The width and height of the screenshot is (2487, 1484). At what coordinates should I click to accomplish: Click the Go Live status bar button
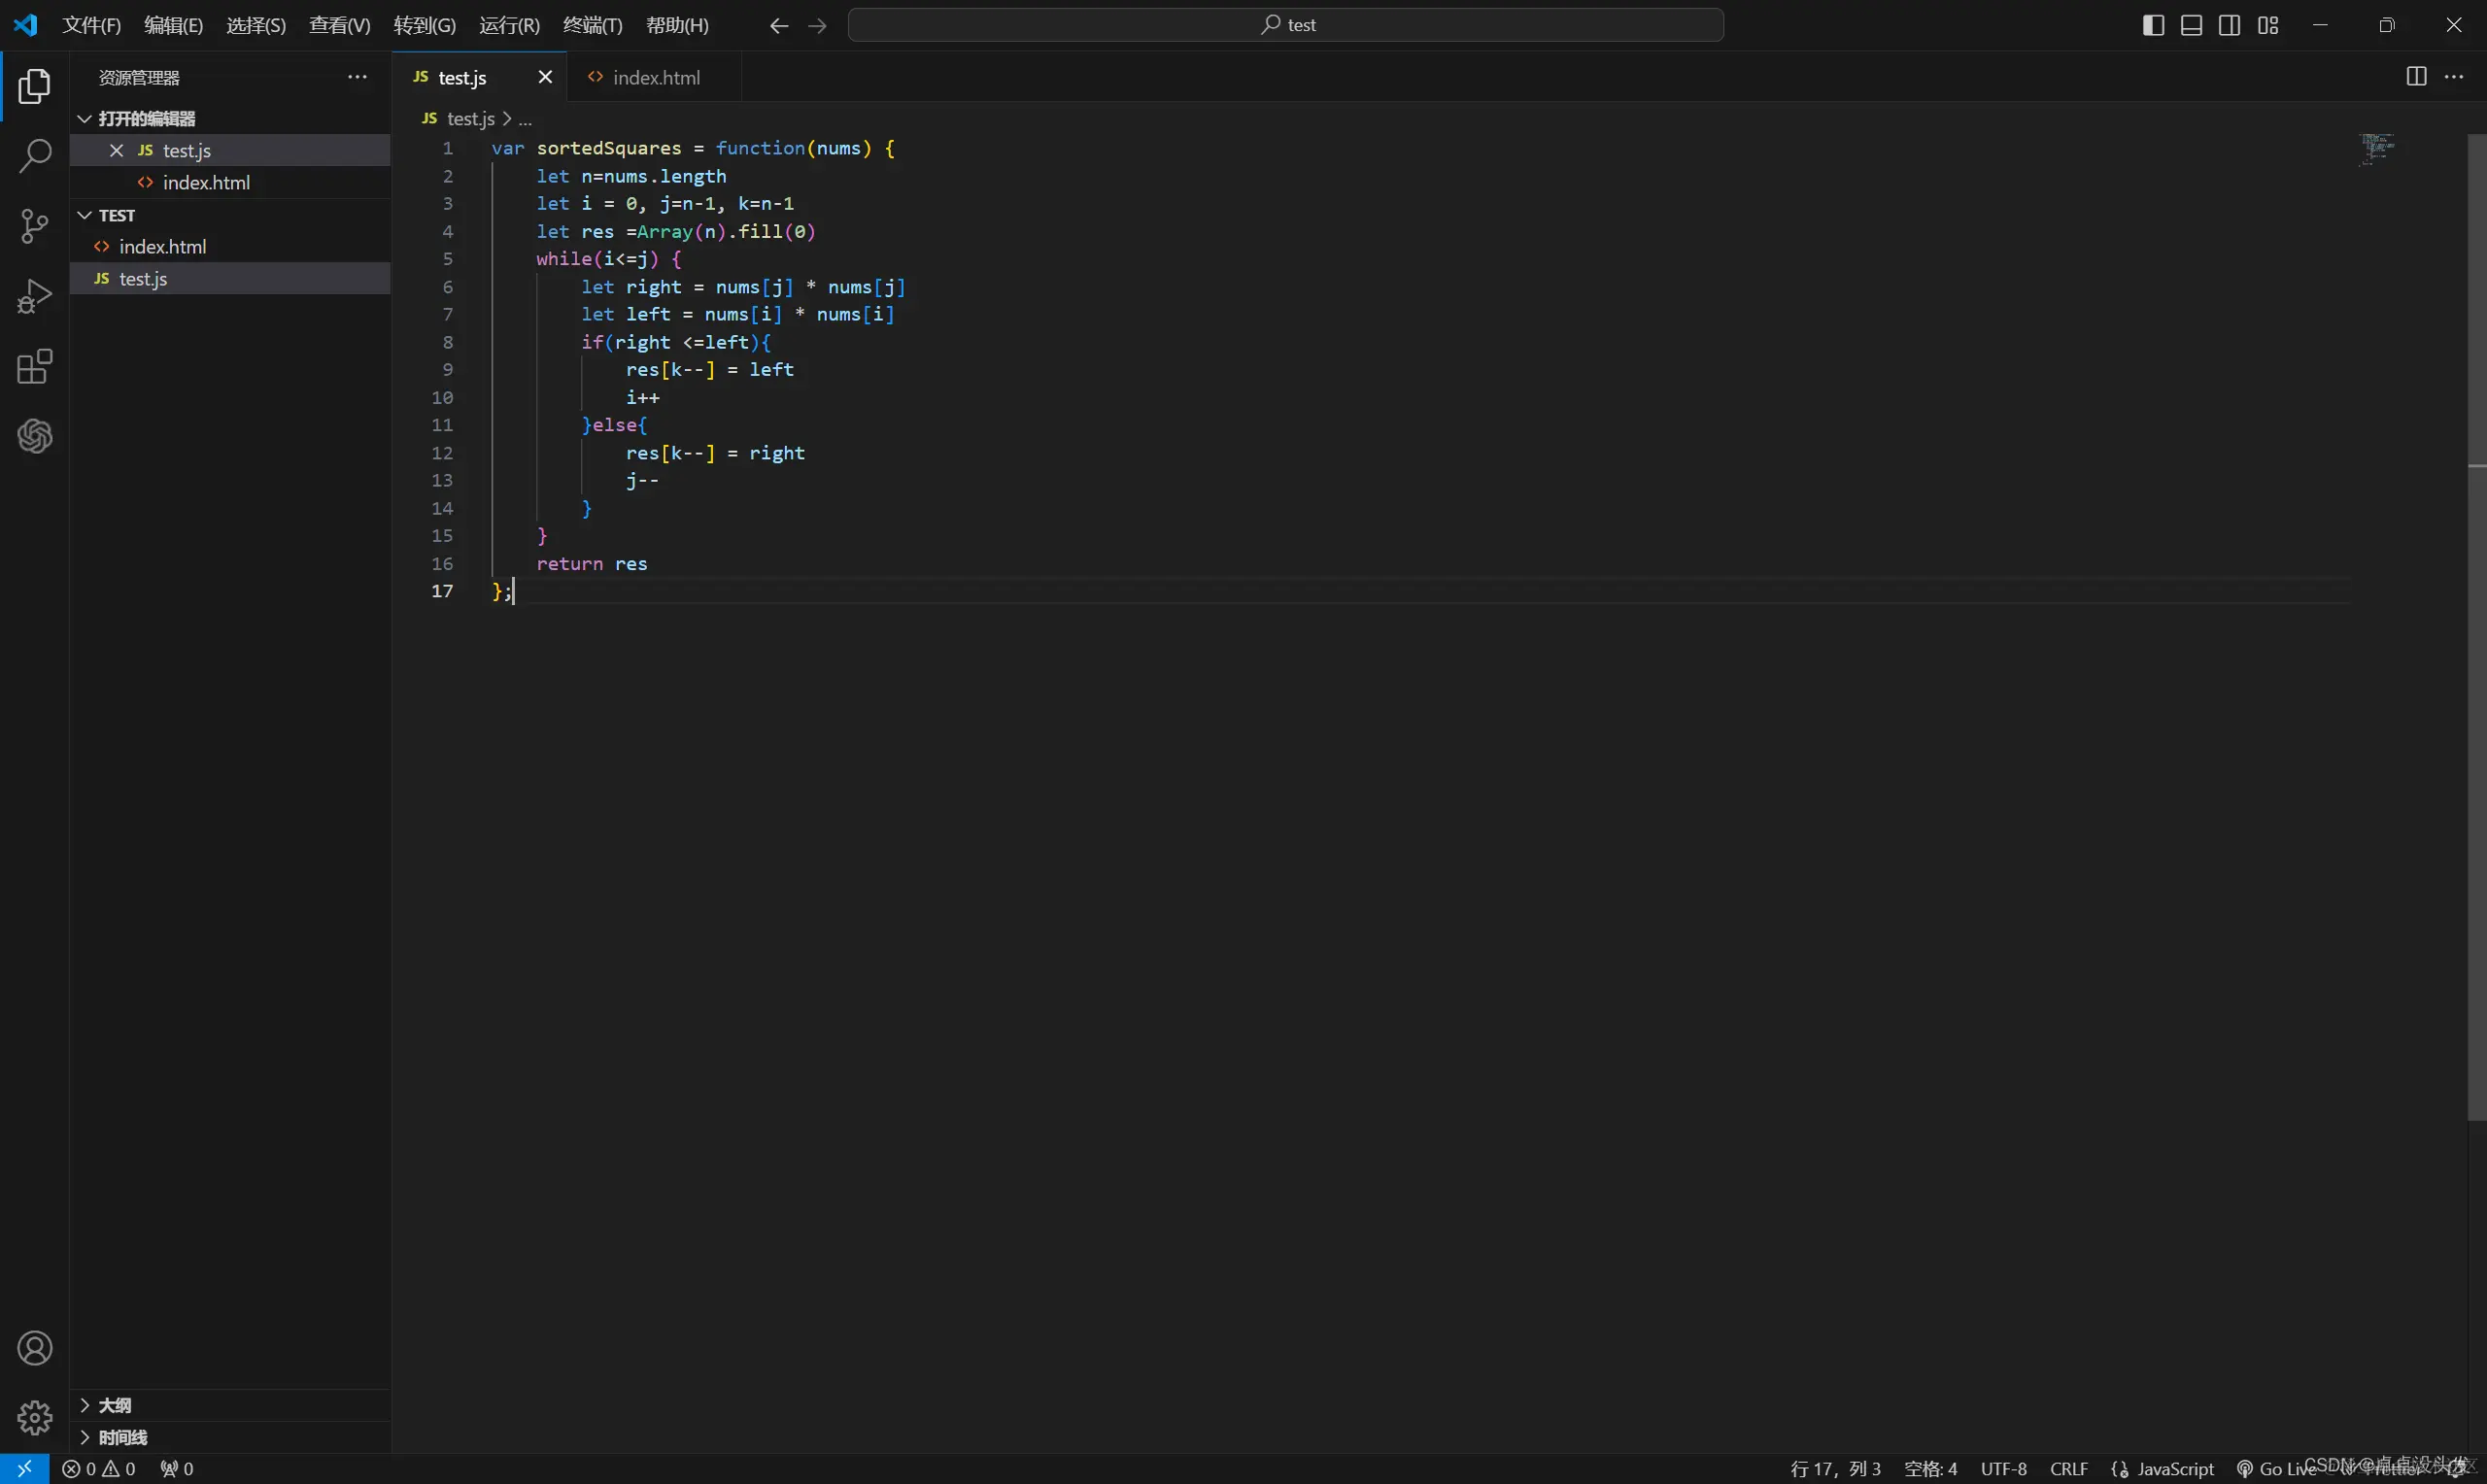[x=2277, y=1468]
